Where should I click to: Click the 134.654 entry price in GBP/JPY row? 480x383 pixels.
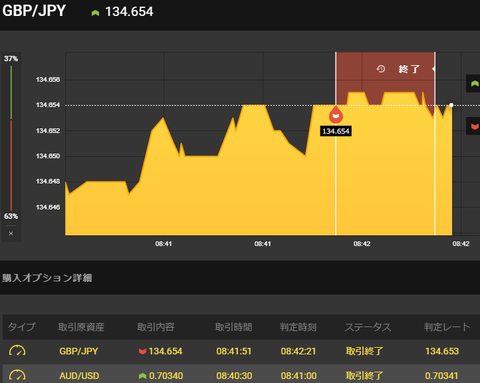pos(165,351)
